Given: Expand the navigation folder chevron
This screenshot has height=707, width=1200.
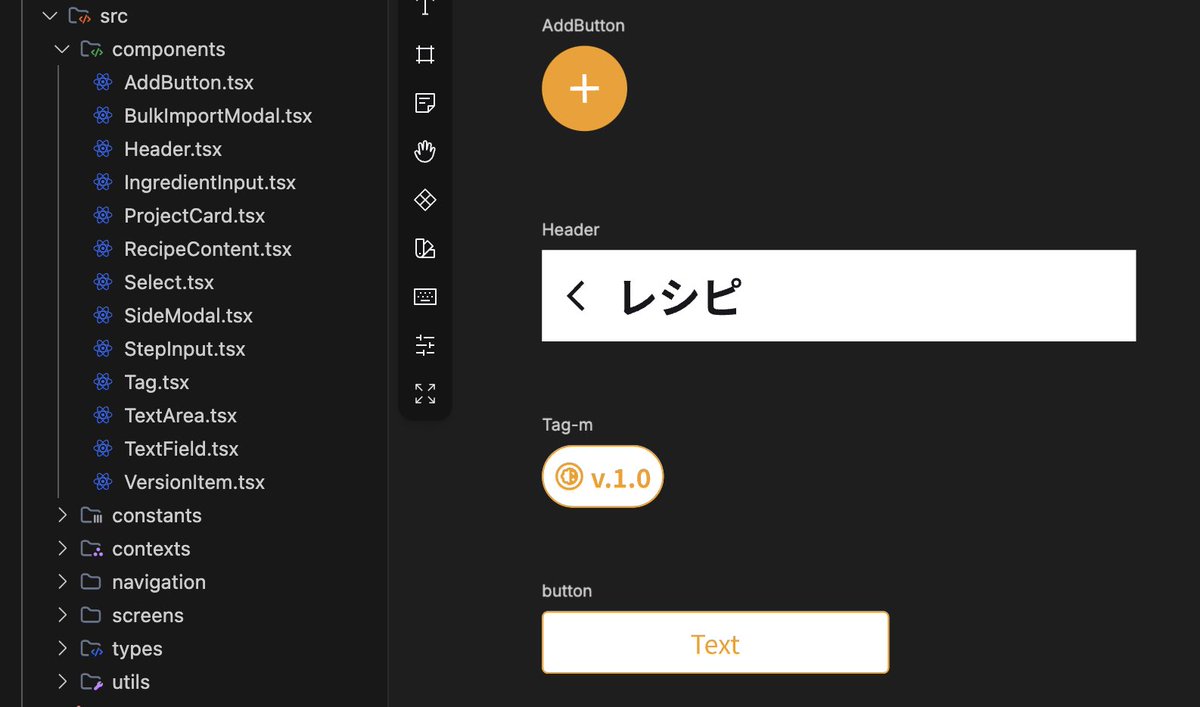Looking at the screenshot, I should coord(62,582).
